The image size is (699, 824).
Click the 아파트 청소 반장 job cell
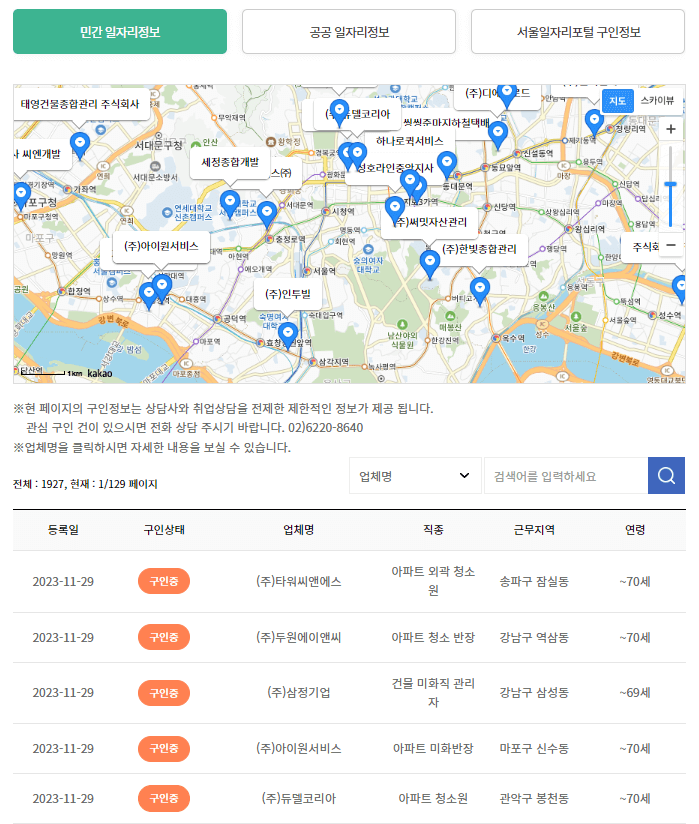433,637
